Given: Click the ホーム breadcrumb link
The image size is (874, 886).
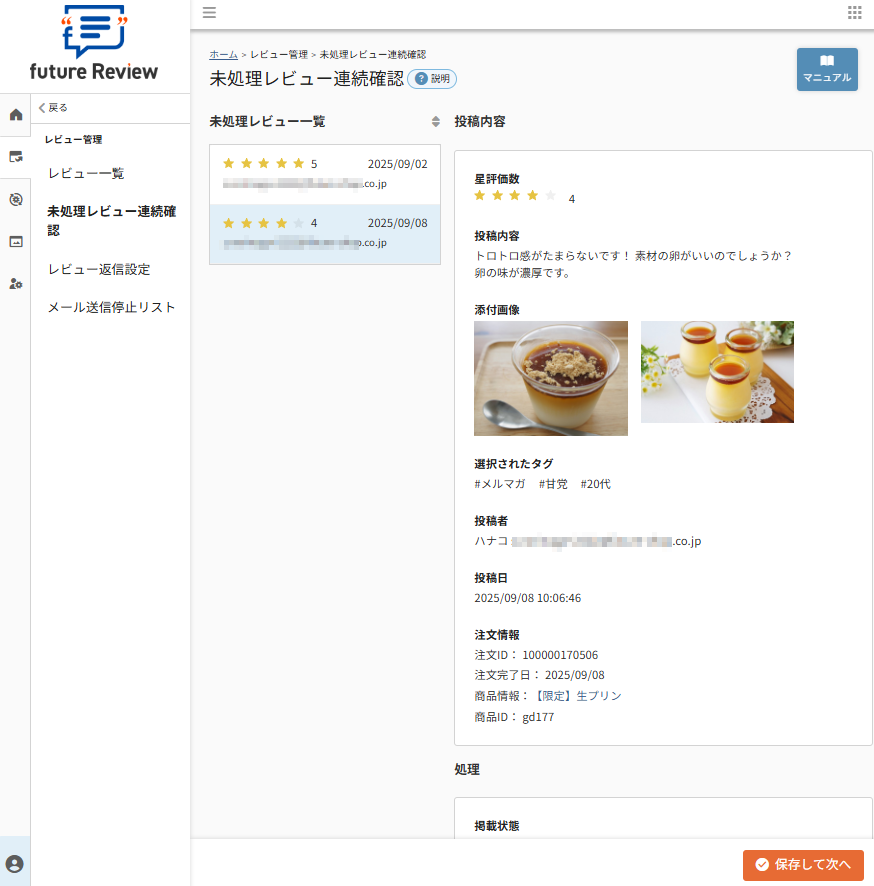Looking at the screenshot, I should click(x=223, y=54).
